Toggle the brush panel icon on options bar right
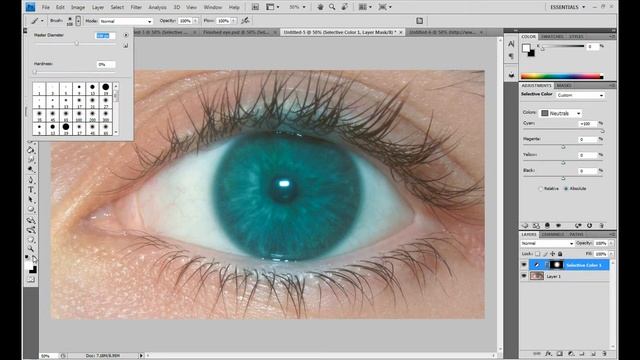The image size is (640, 360). point(420,20)
